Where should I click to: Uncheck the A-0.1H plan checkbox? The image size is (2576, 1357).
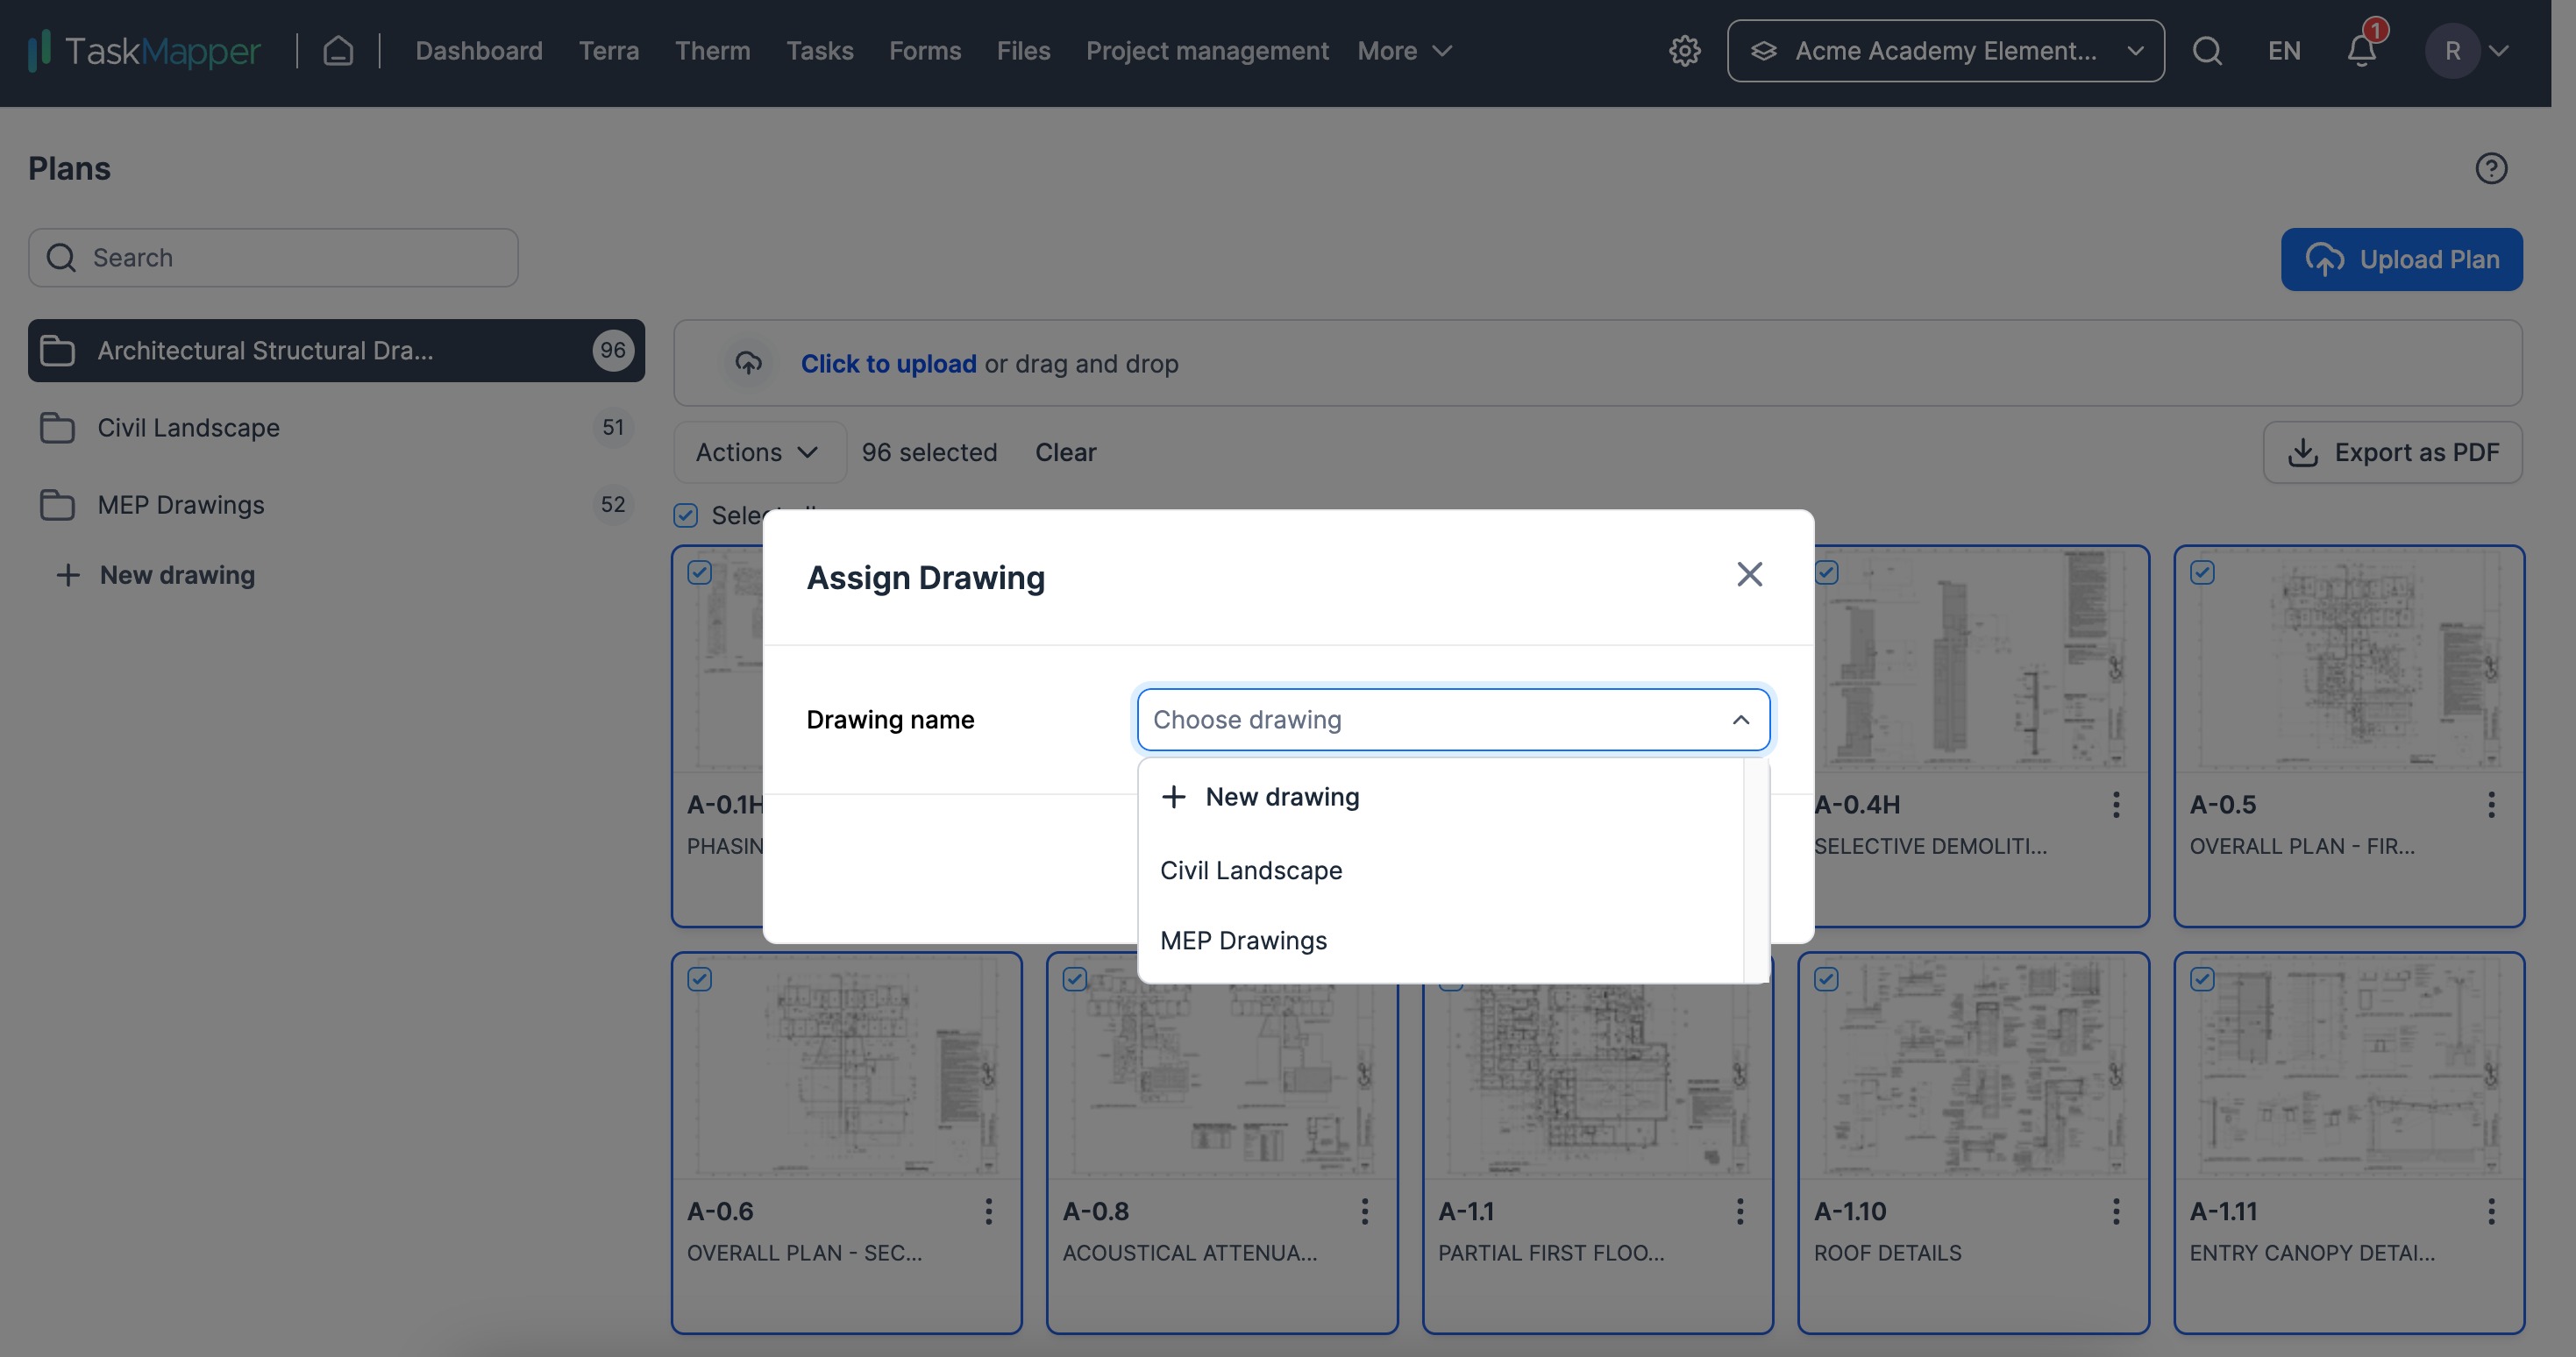(699, 572)
